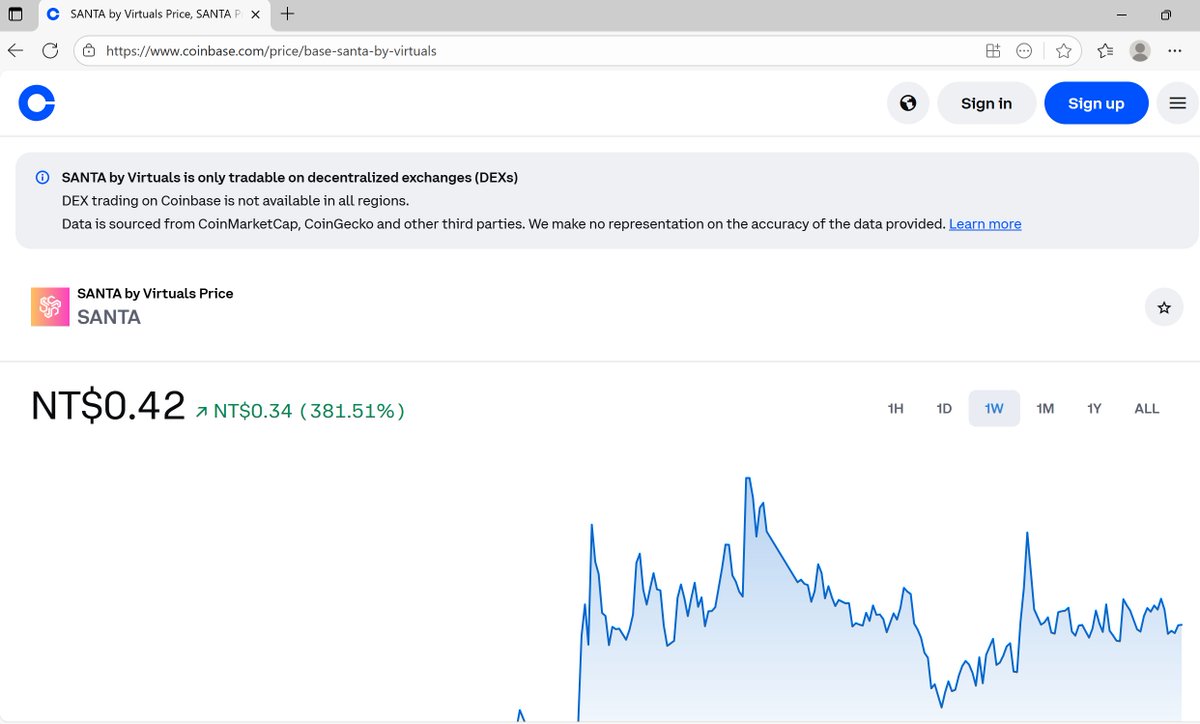Open the address bar's three-dot options icon
Viewport: 1200px width, 724px height.
click(x=1024, y=50)
